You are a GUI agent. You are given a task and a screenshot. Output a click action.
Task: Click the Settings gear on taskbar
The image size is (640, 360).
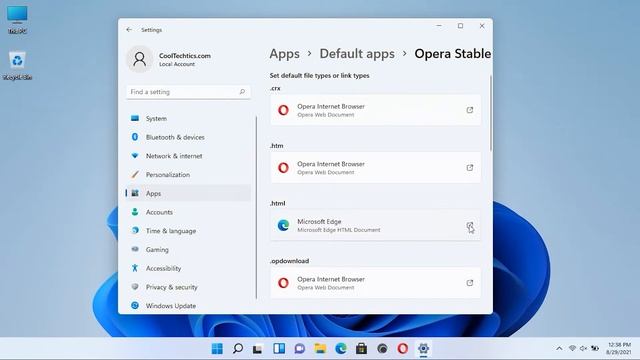pos(423,349)
